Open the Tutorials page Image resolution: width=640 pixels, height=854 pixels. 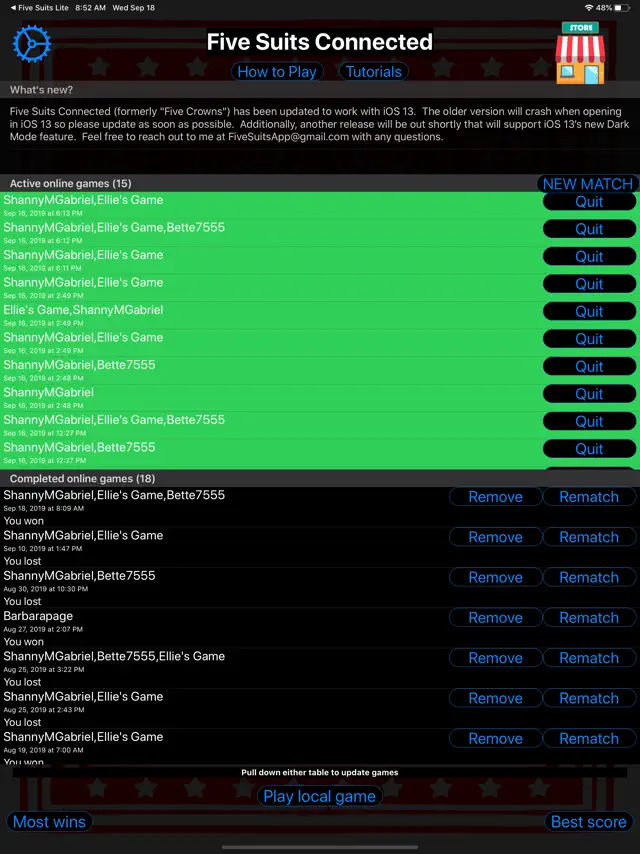click(x=374, y=72)
